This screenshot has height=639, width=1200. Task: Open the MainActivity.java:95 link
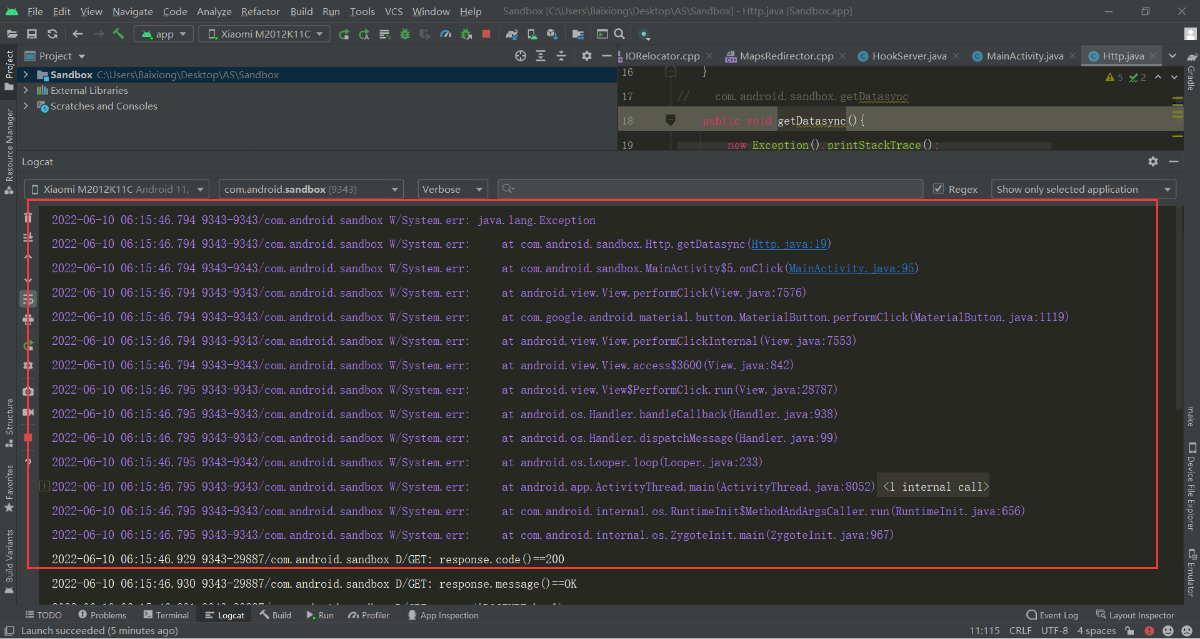[850, 268]
